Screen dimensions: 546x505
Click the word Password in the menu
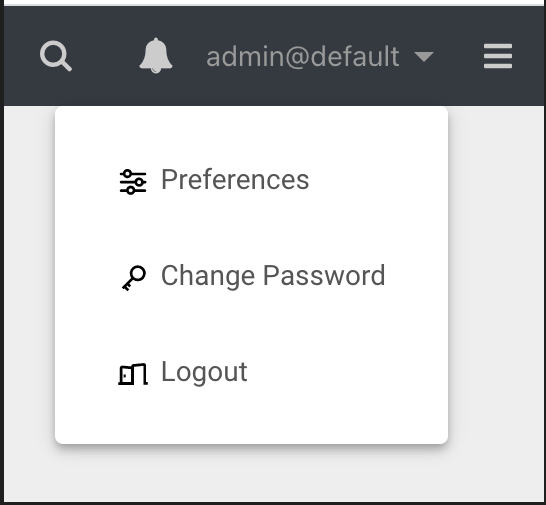pos(324,275)
